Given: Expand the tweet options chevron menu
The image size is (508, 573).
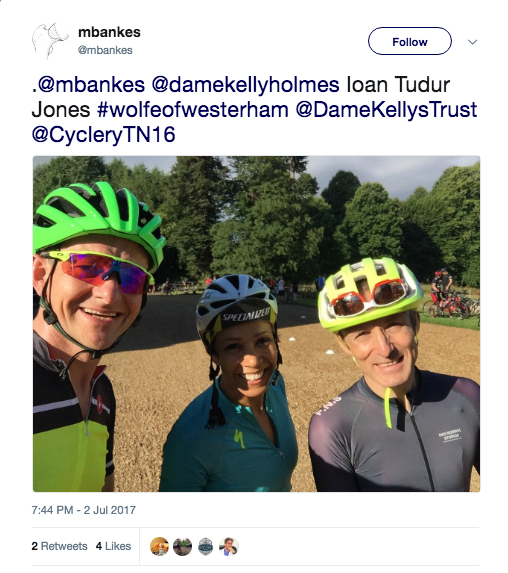Looking at the screenshot, I should [473, 42].
